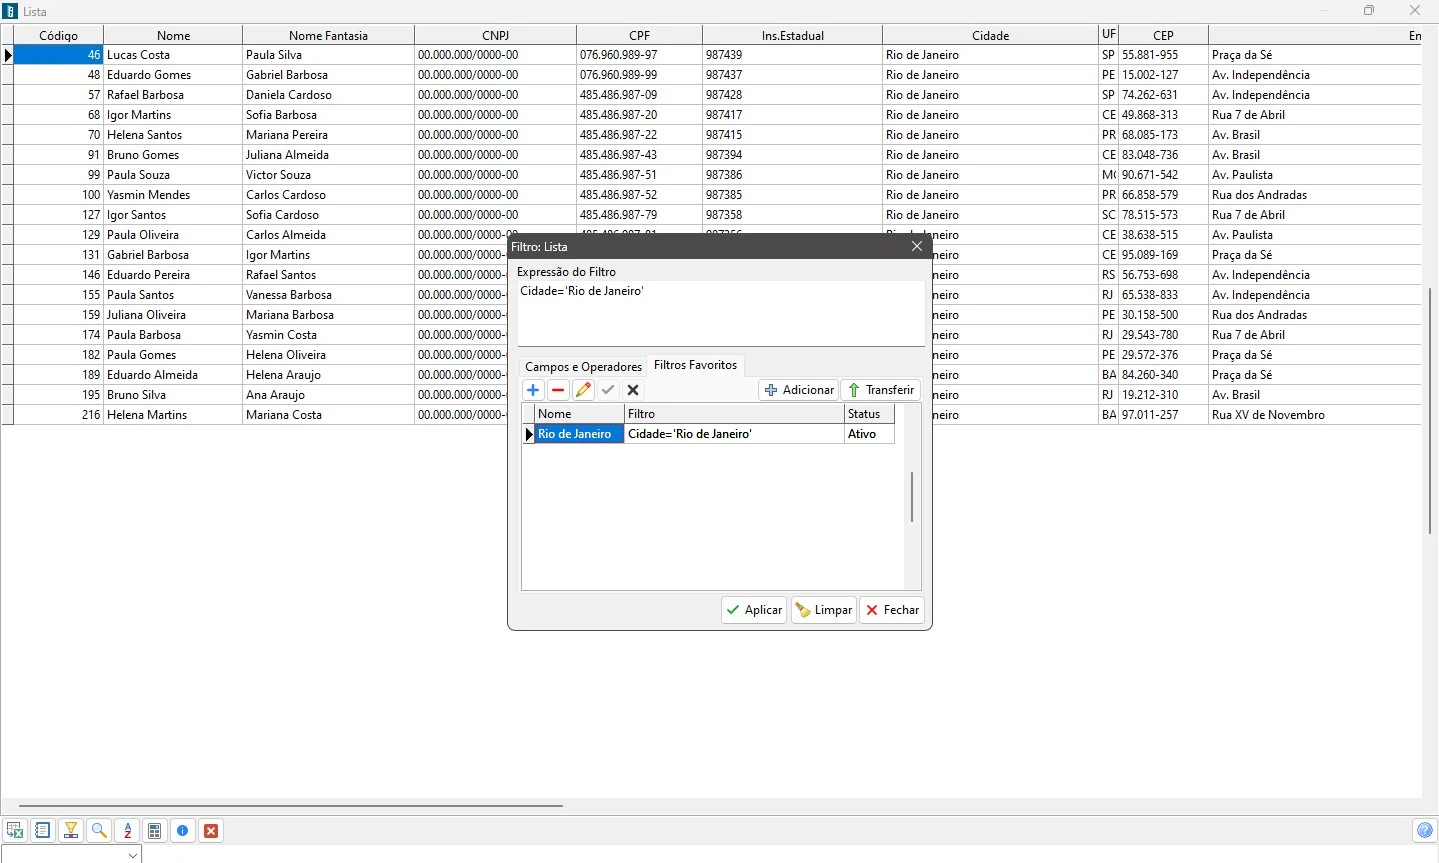The image size is (1439, 863).
Task: Click the red X icon in bottom toolbar
Action: pos(211,831)
